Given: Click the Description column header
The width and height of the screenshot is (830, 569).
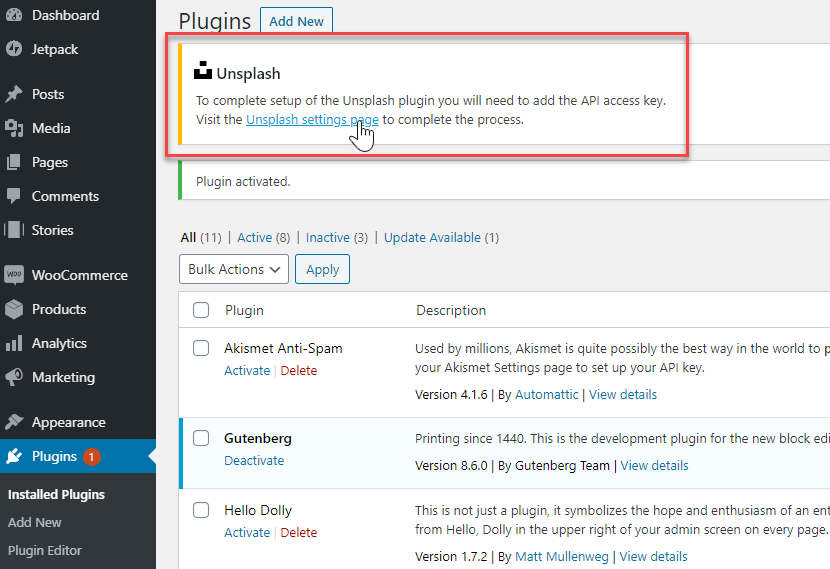Looking at the screenshot, I should pos(451,310).
